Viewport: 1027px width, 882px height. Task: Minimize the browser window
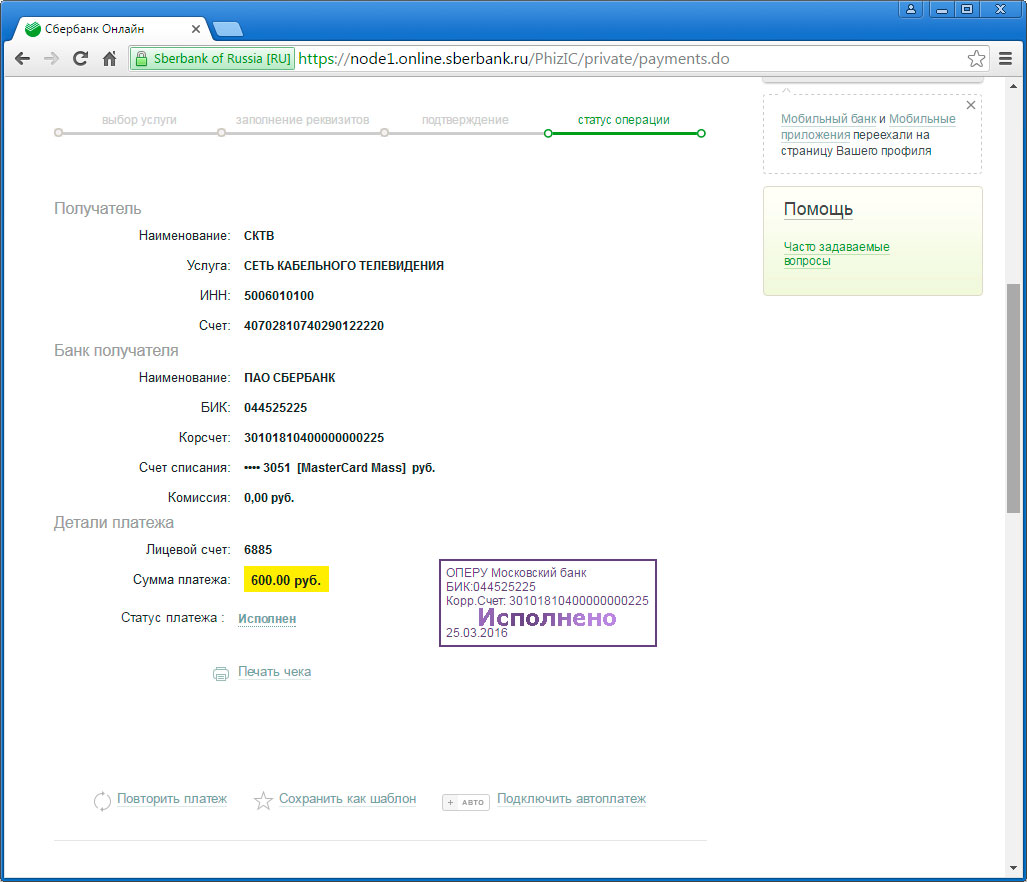942,9
